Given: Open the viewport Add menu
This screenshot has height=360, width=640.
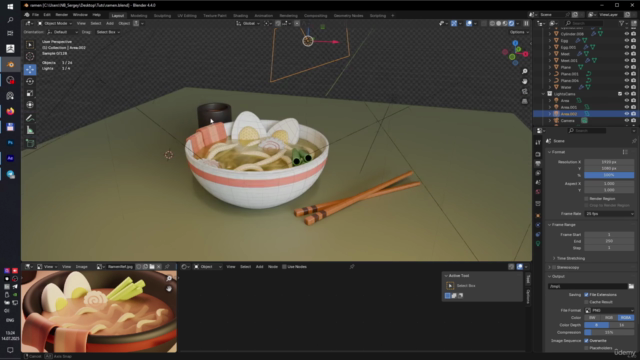Looking at the screenshot, I should tap(110, 23).
